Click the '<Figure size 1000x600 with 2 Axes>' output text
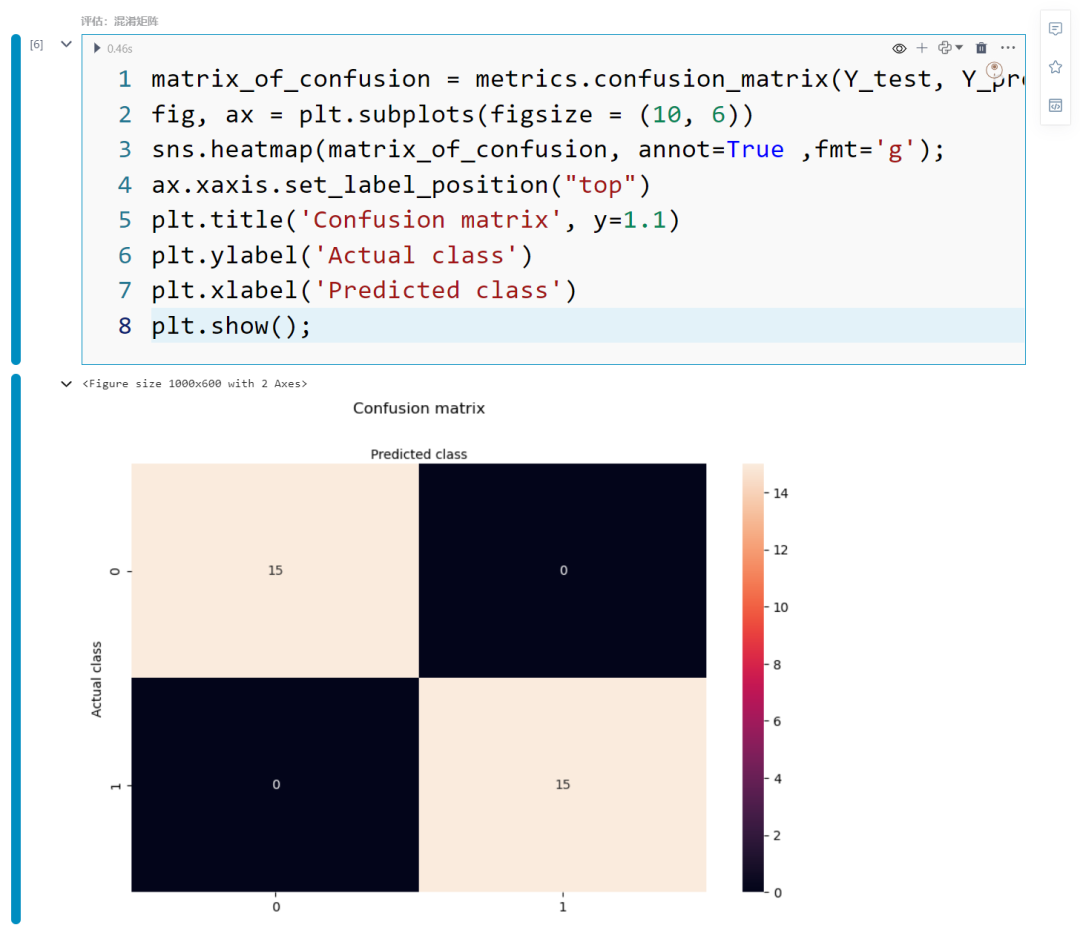This screenshot has height=942, width=1080. (x=195, y=384)
